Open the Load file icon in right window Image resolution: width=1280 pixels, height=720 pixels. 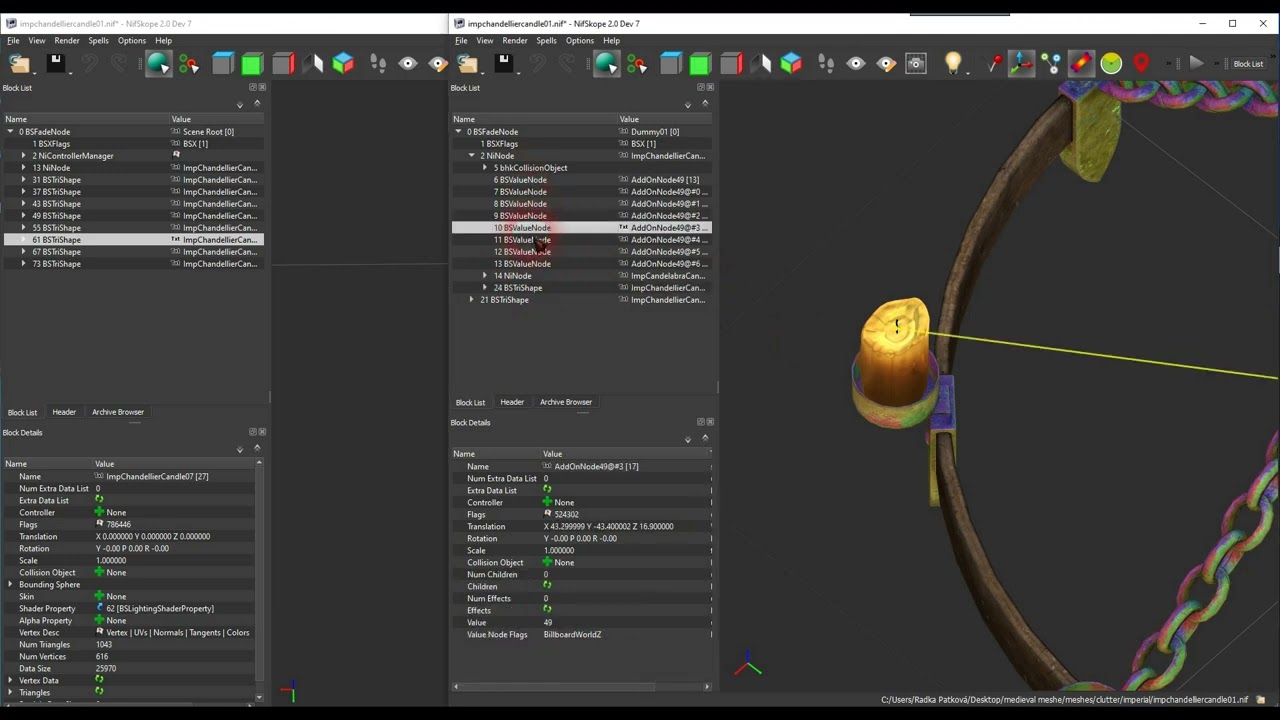click(467, 64)
